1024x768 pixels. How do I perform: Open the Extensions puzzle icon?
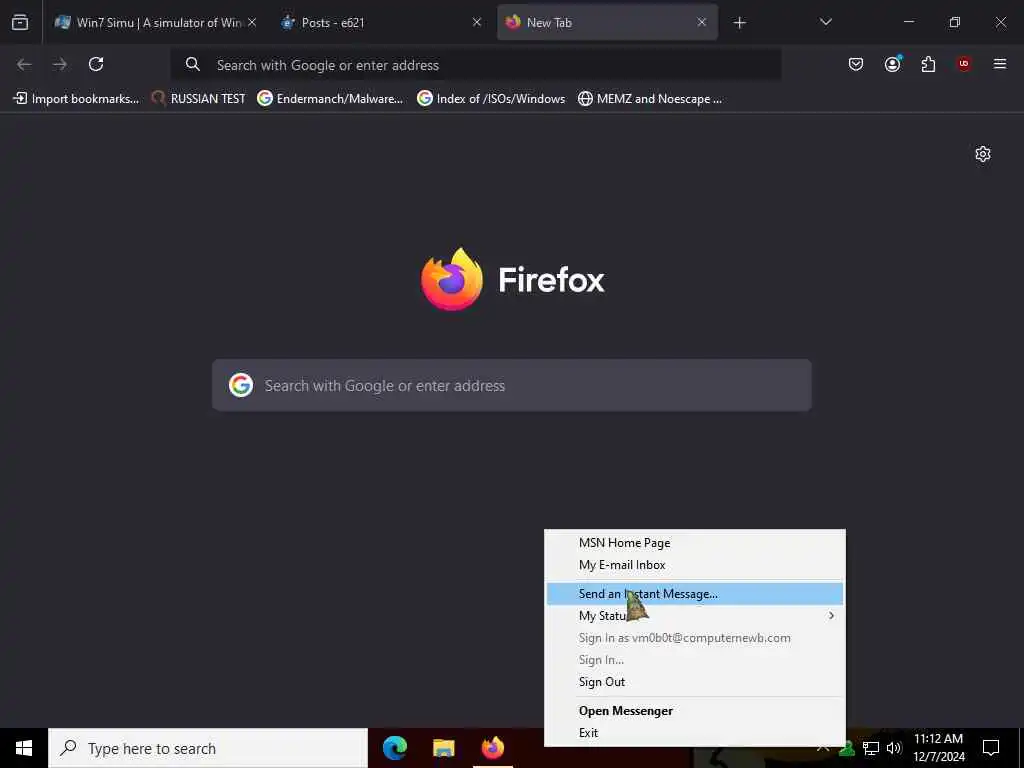click(928, 64)
